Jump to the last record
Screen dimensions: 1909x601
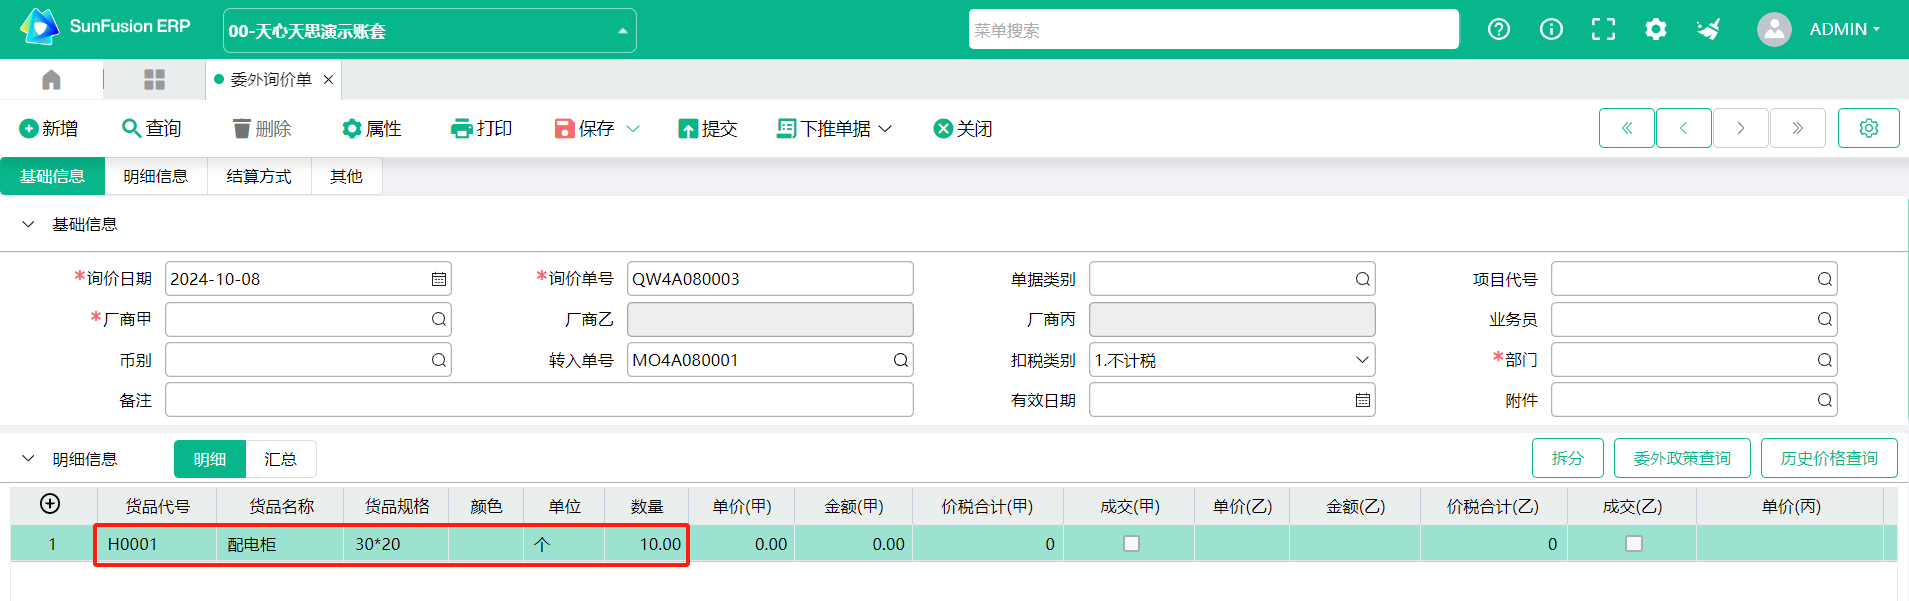tap(1798, 128)
